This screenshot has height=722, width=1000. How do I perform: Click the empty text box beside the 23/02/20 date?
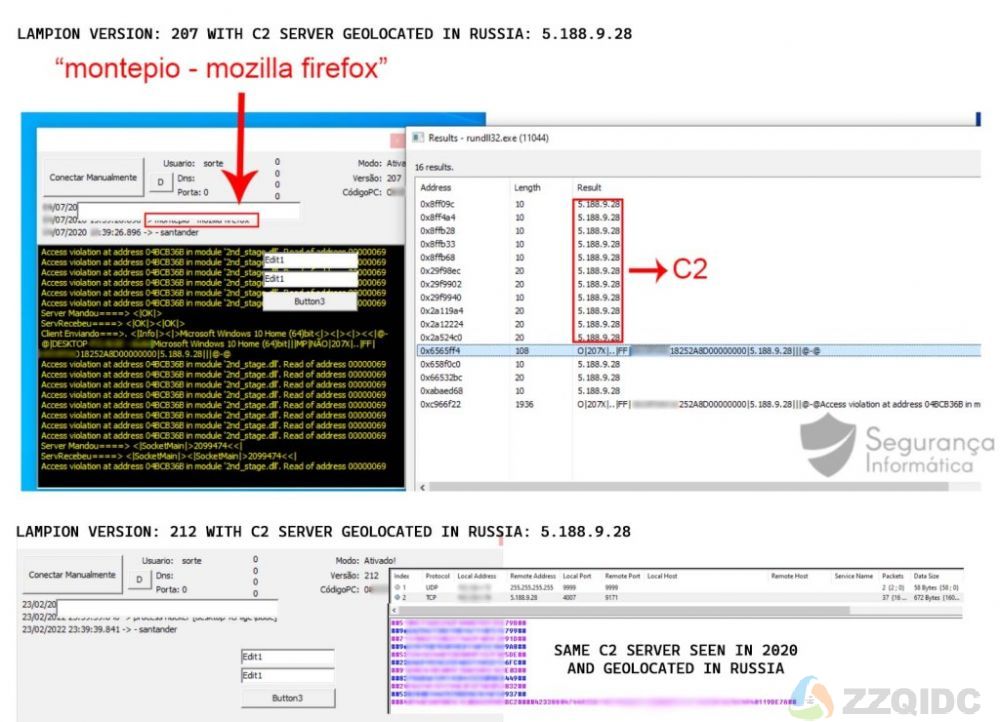tap(166, 606)
